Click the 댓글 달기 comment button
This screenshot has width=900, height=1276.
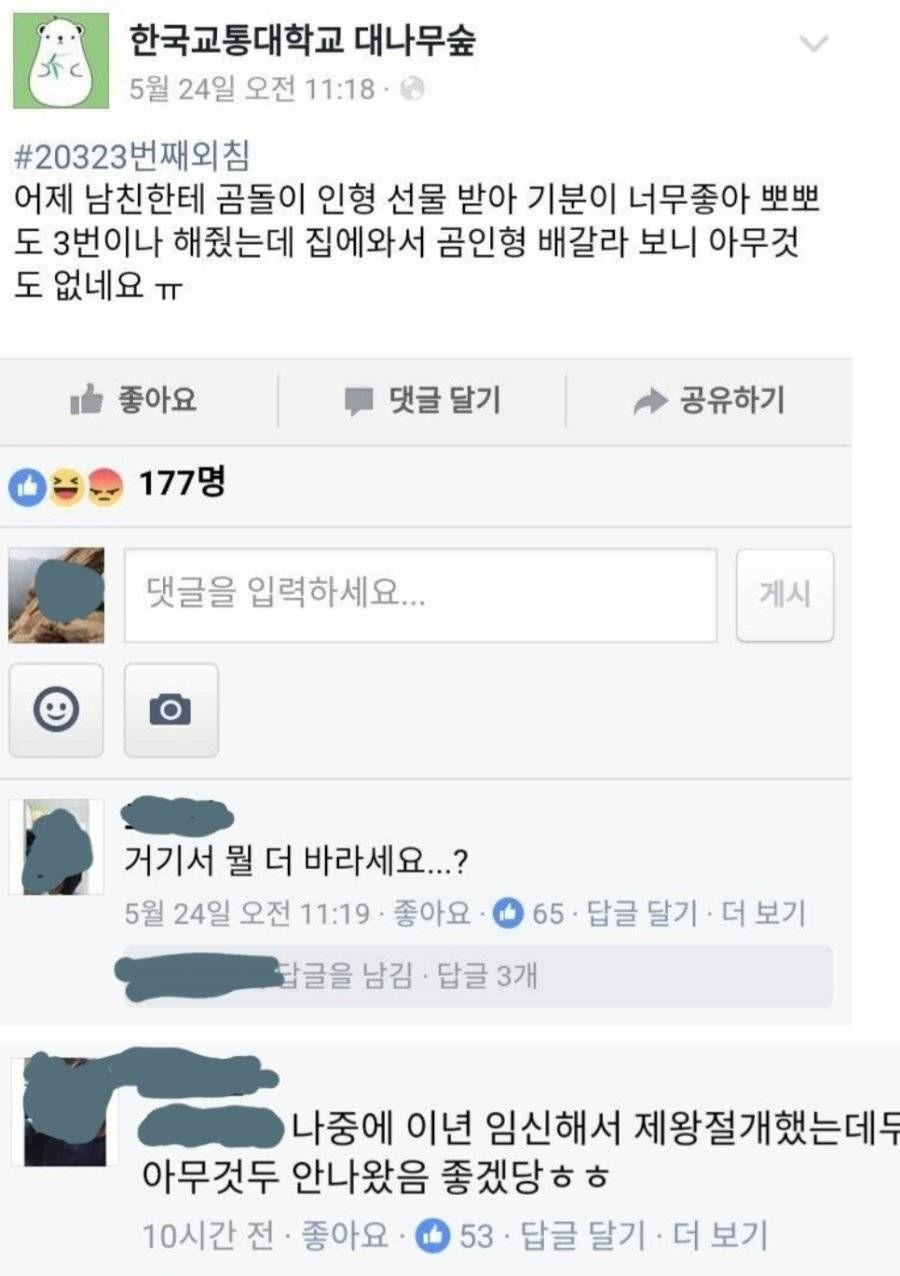[422, 401]
